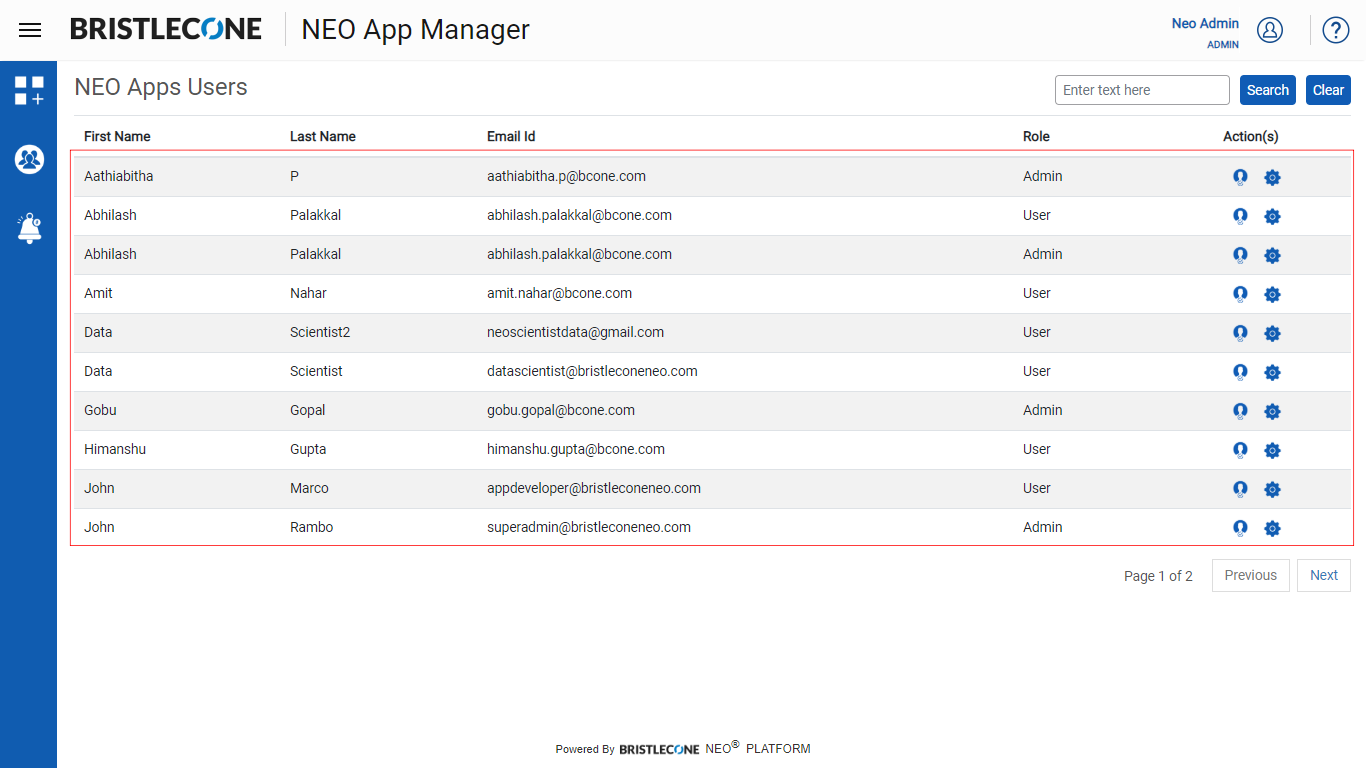Click the gear icon for Gobu Gopal
The width and height of the screenshot is (1366, 768).
tap(1272, 411)
